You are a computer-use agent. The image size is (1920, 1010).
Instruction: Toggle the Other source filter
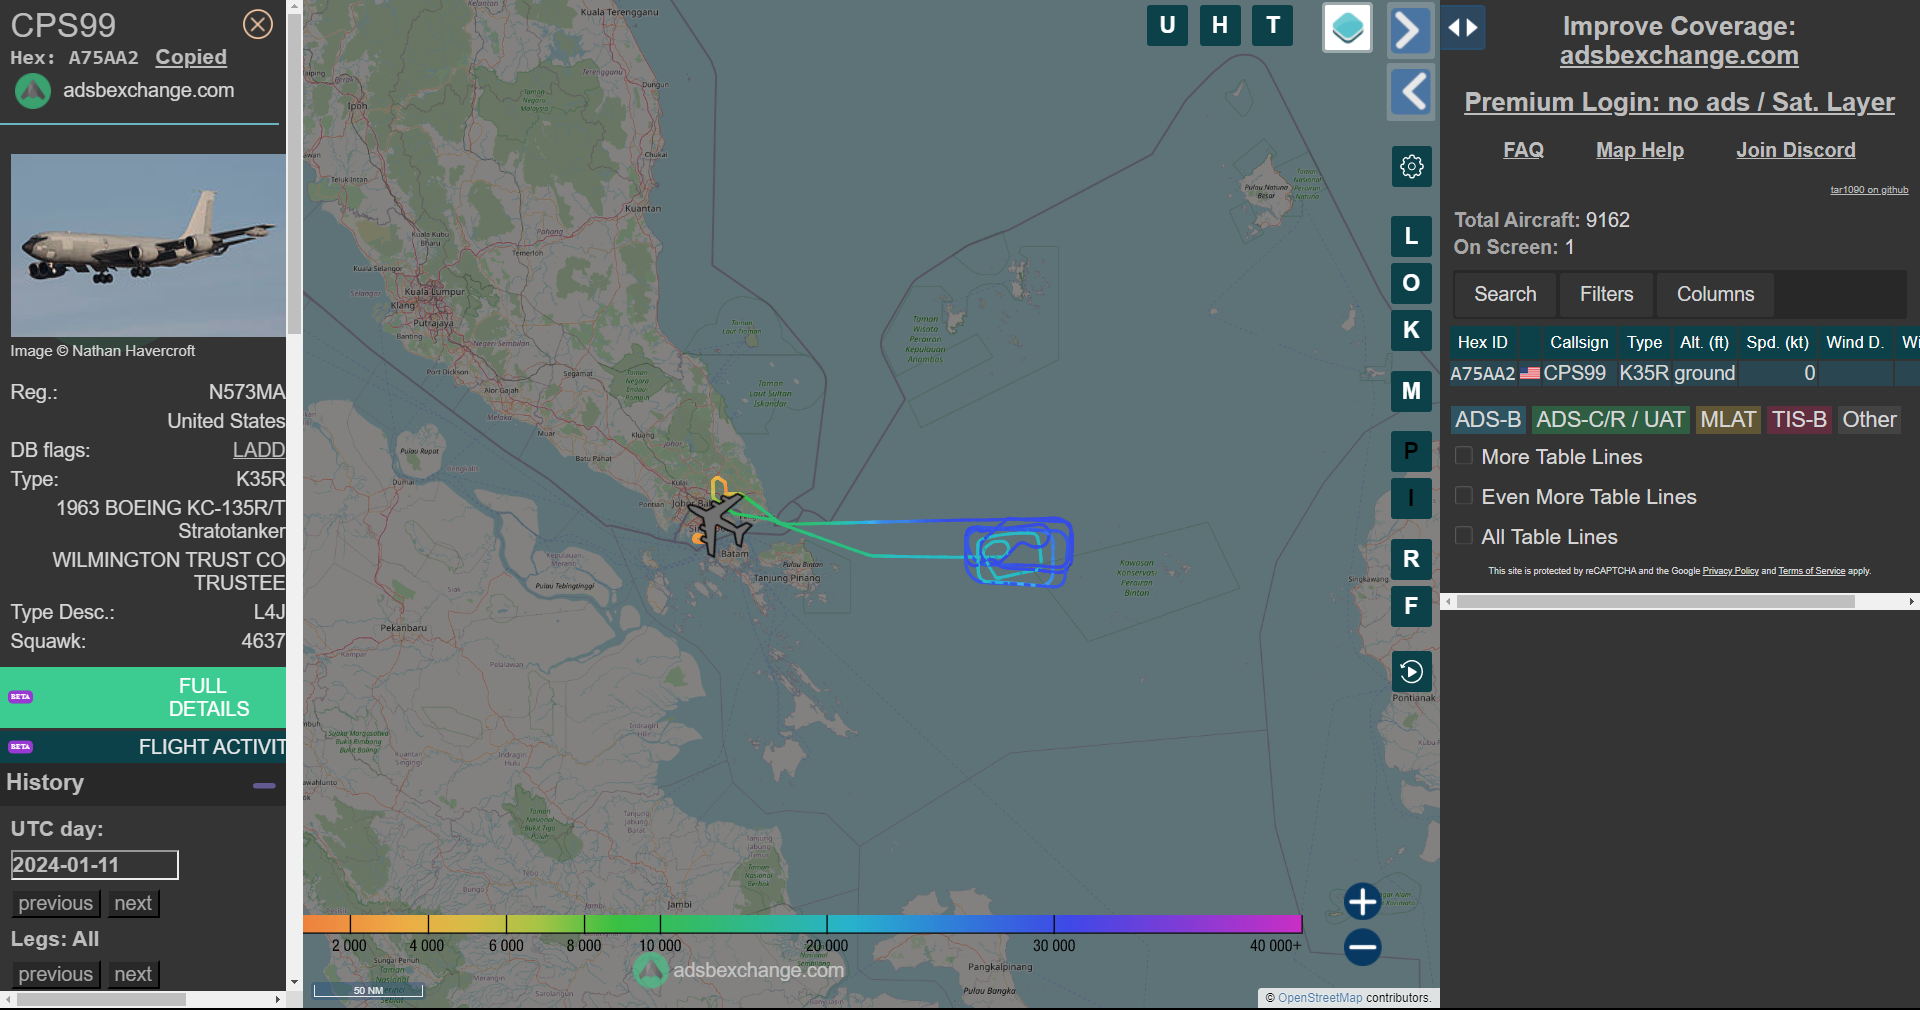[x=1869, y=420]
